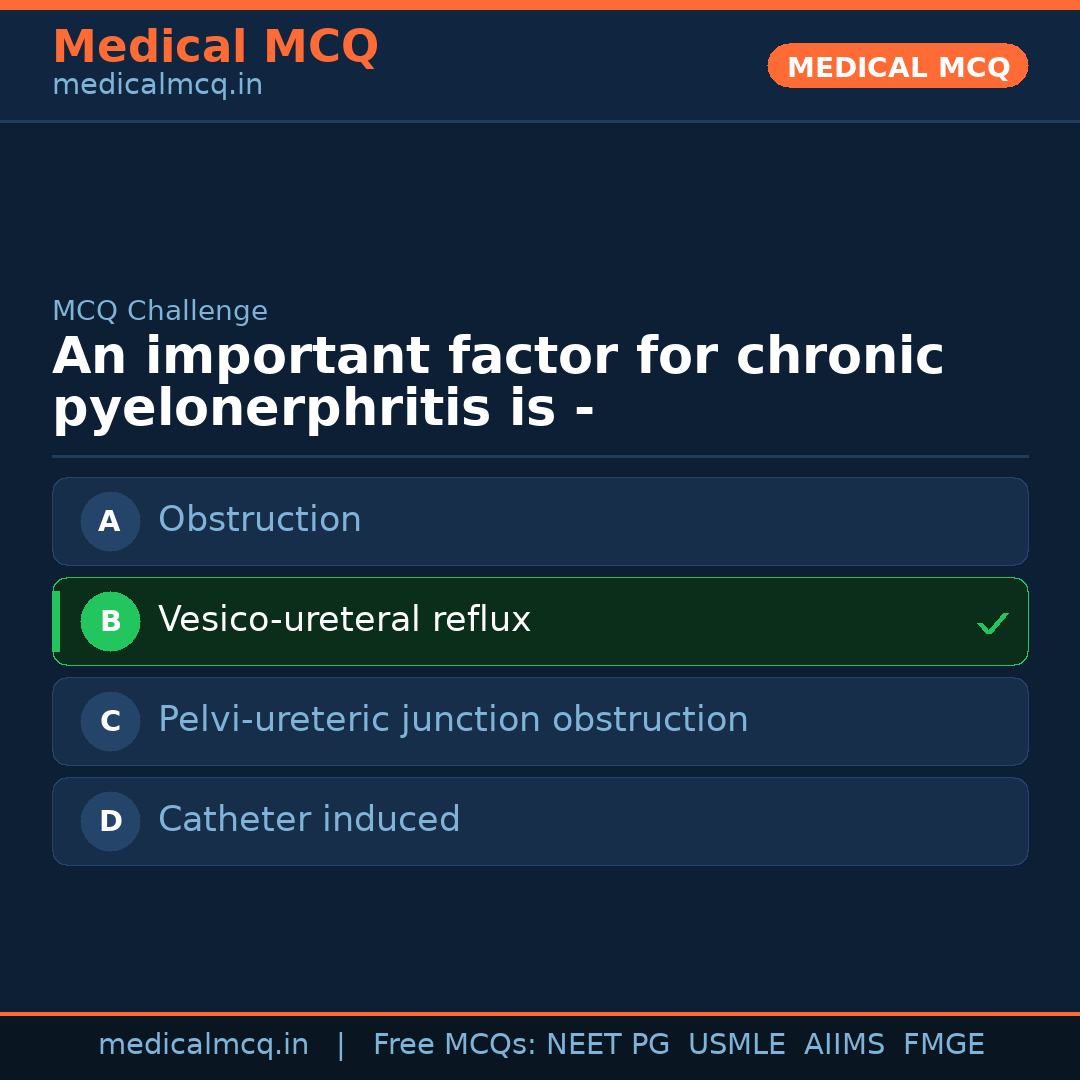The image size is (1080, 1080).
Task: Click the Medical MCQ logo
Action: [x=215, y=46]
